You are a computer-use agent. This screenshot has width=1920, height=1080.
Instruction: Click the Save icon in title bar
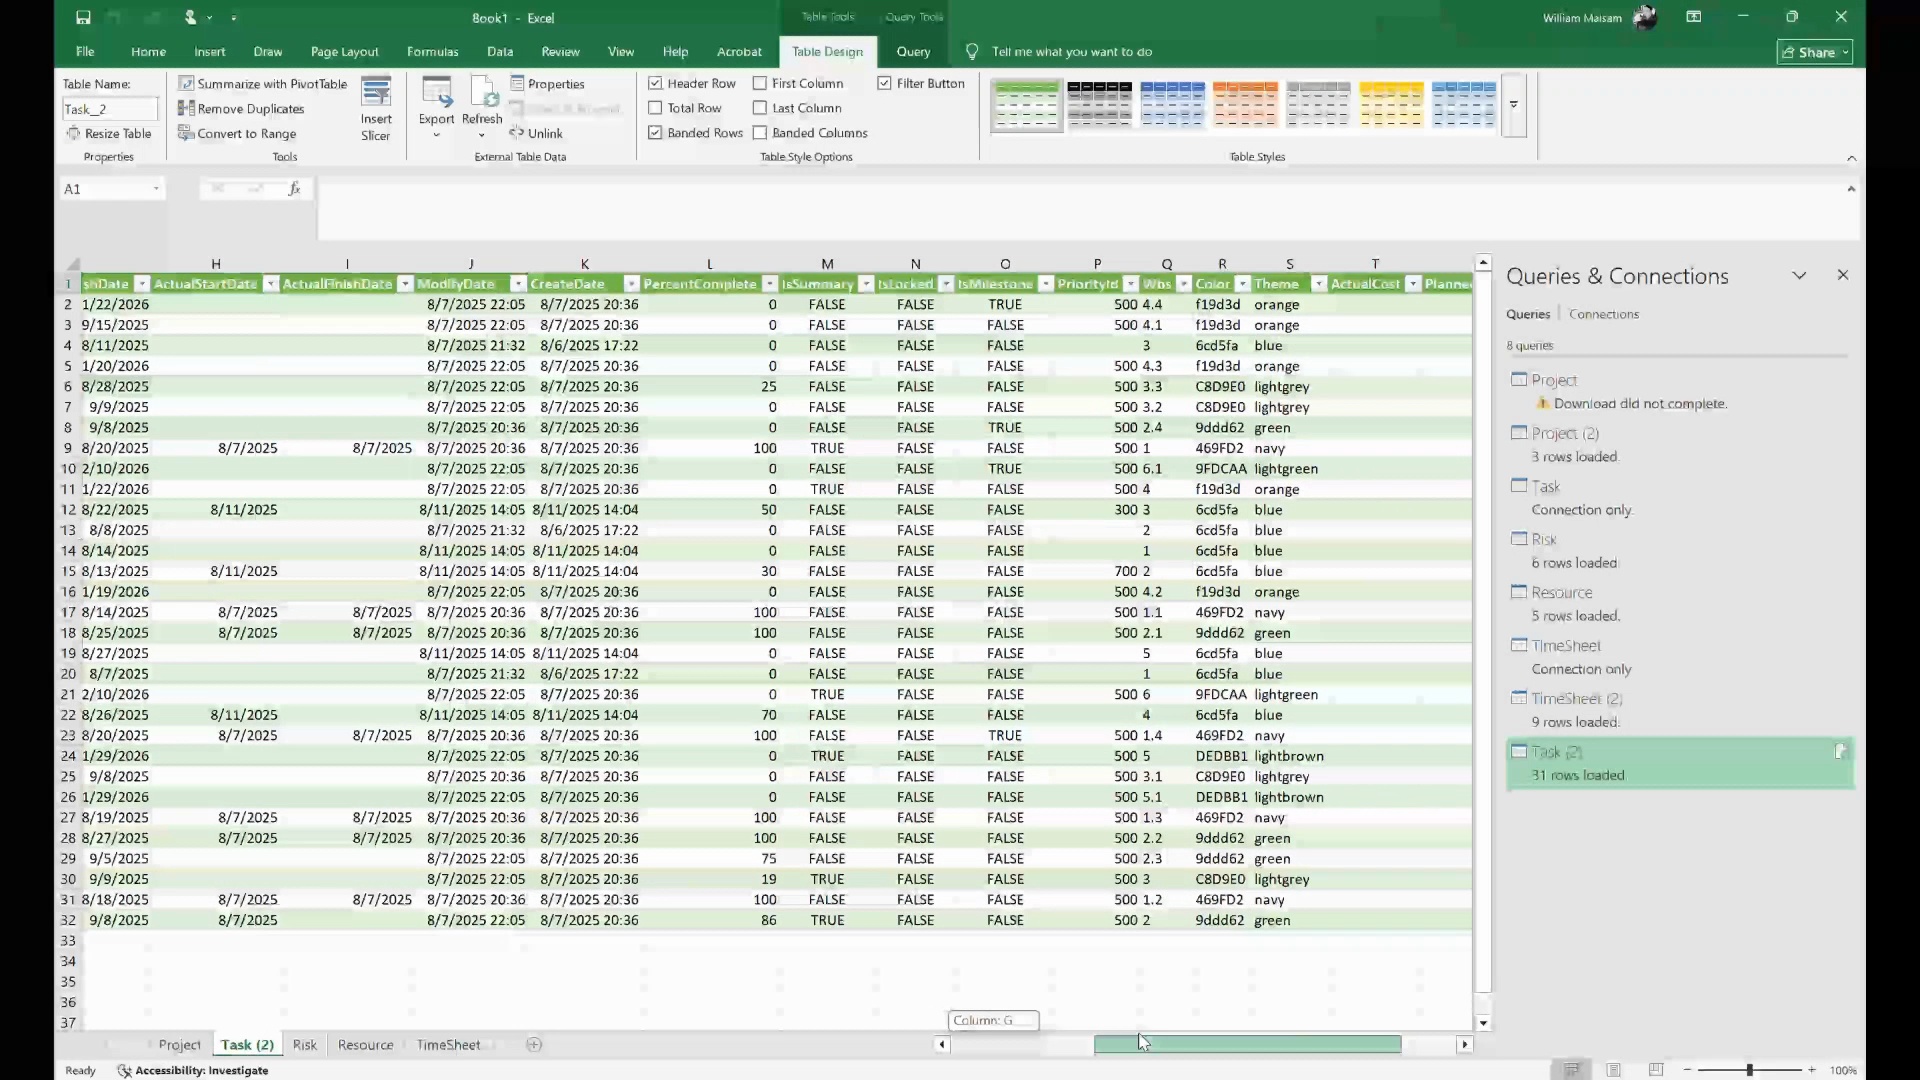[83, 17]
